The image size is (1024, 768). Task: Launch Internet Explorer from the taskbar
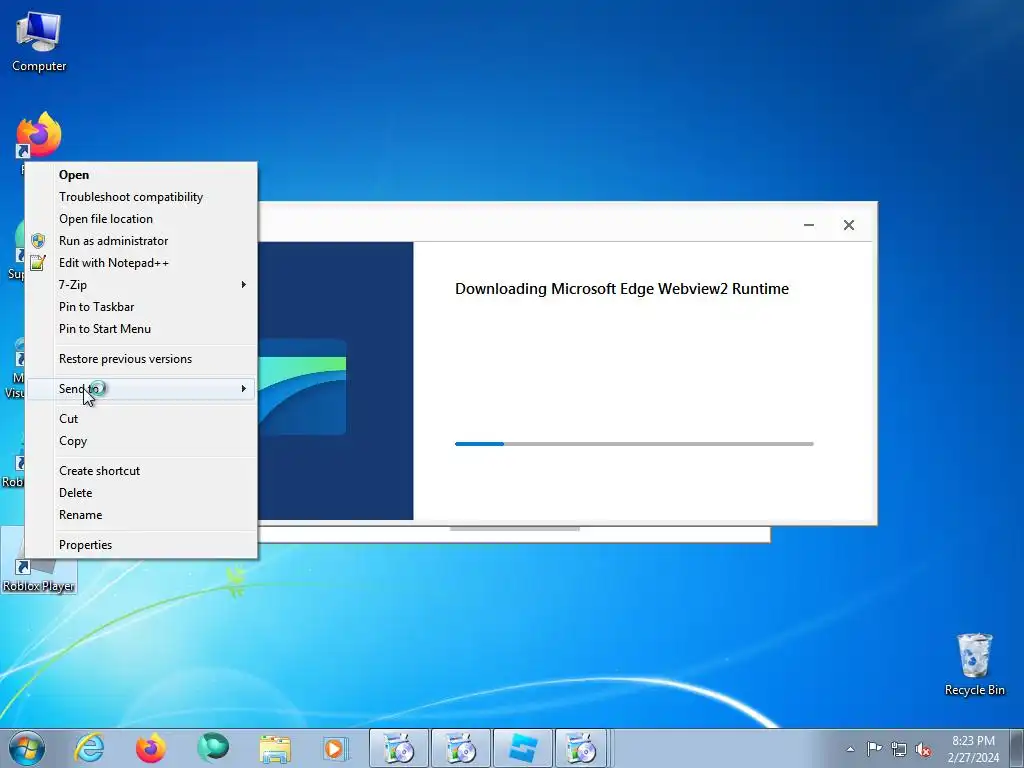click(x=89, y=748)
